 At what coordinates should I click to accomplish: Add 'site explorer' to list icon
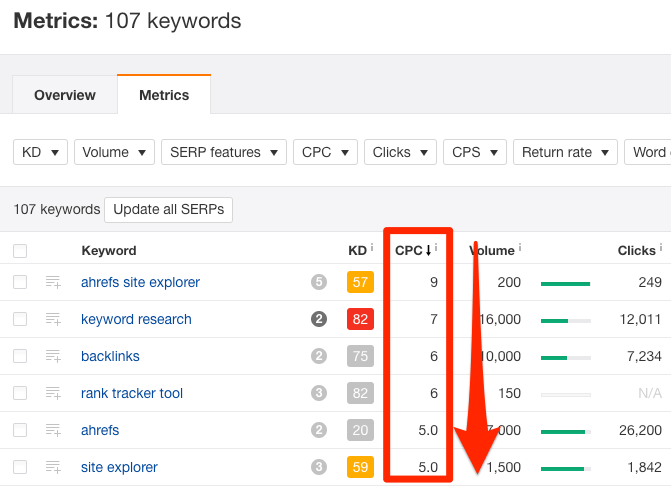[53, 467]
